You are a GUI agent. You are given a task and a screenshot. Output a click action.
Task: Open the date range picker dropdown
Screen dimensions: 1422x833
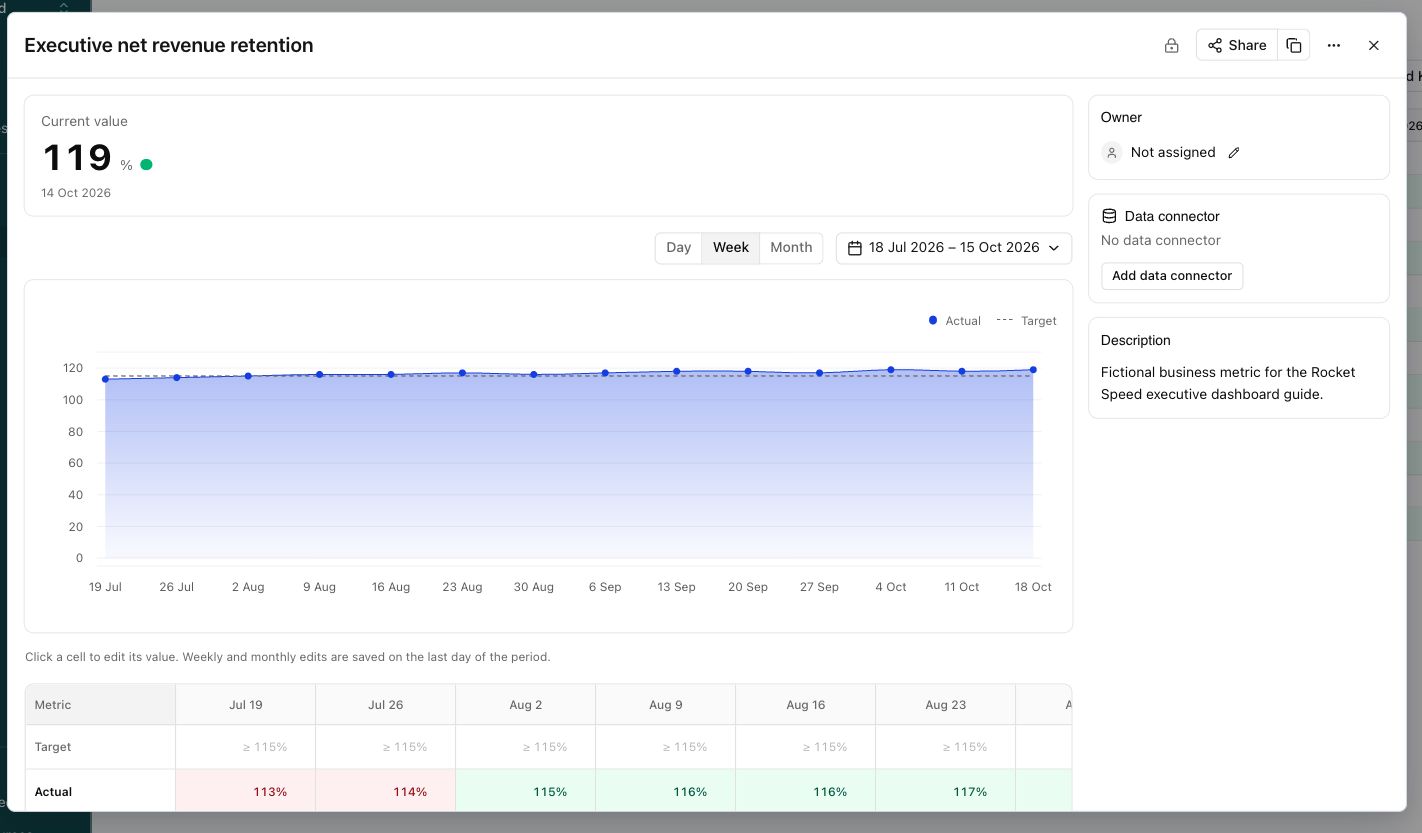click(x=954, y=247)
